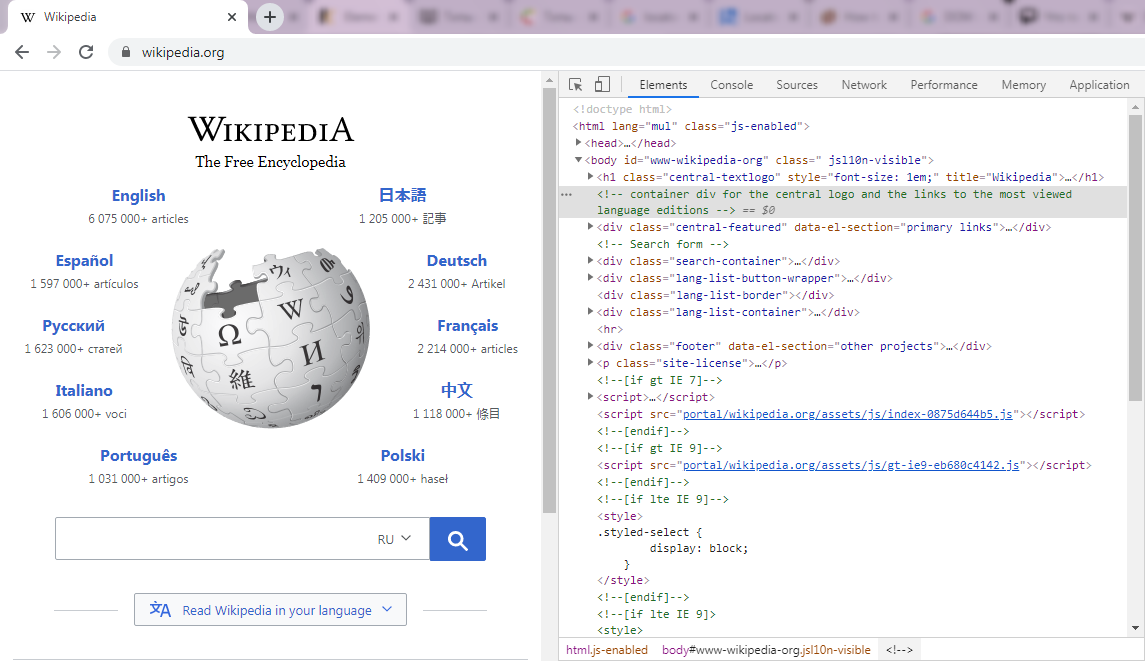The image size is (1145, 661).
Task: Expand the central-featured div node
Action: [590, 227]
